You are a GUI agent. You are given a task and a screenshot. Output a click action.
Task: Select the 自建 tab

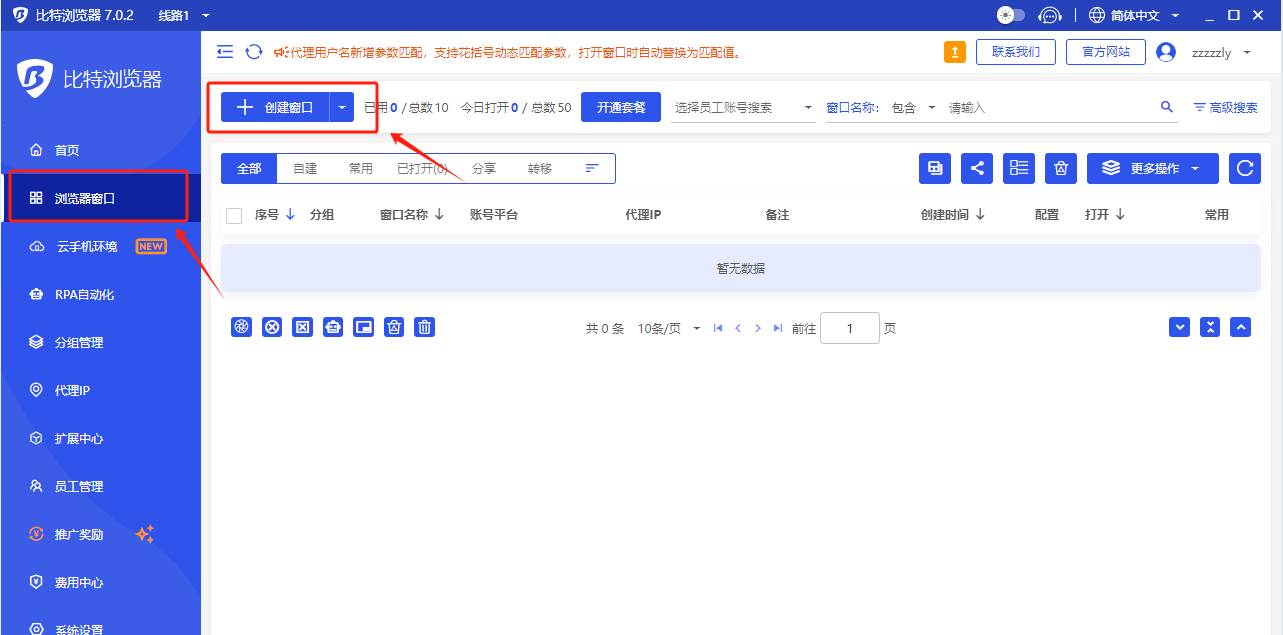tap(305, 168)
